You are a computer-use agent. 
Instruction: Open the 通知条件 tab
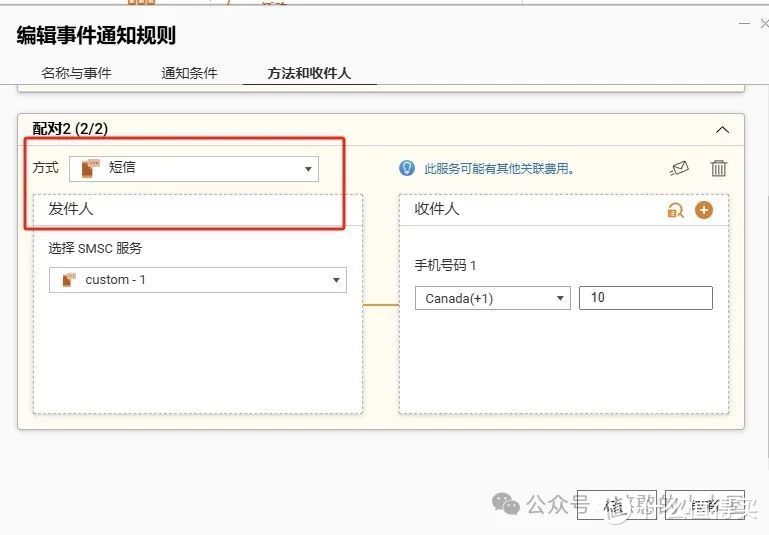point(189,73)
